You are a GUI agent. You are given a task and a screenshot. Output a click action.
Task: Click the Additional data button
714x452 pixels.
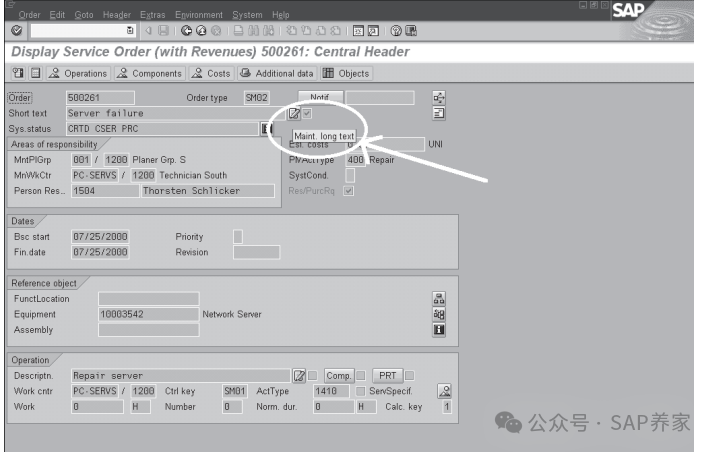[277, 73]
